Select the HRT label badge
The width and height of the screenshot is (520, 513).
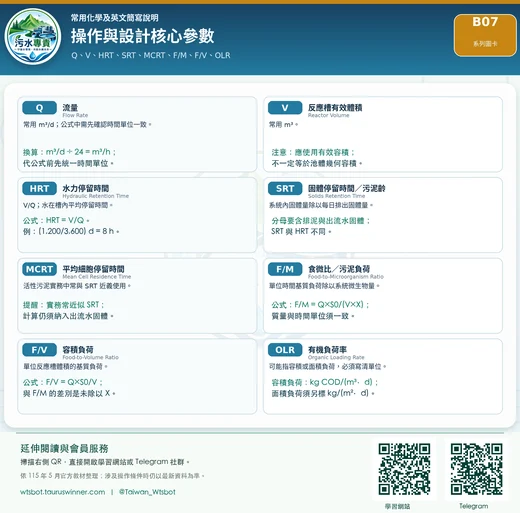coord(39,188)
